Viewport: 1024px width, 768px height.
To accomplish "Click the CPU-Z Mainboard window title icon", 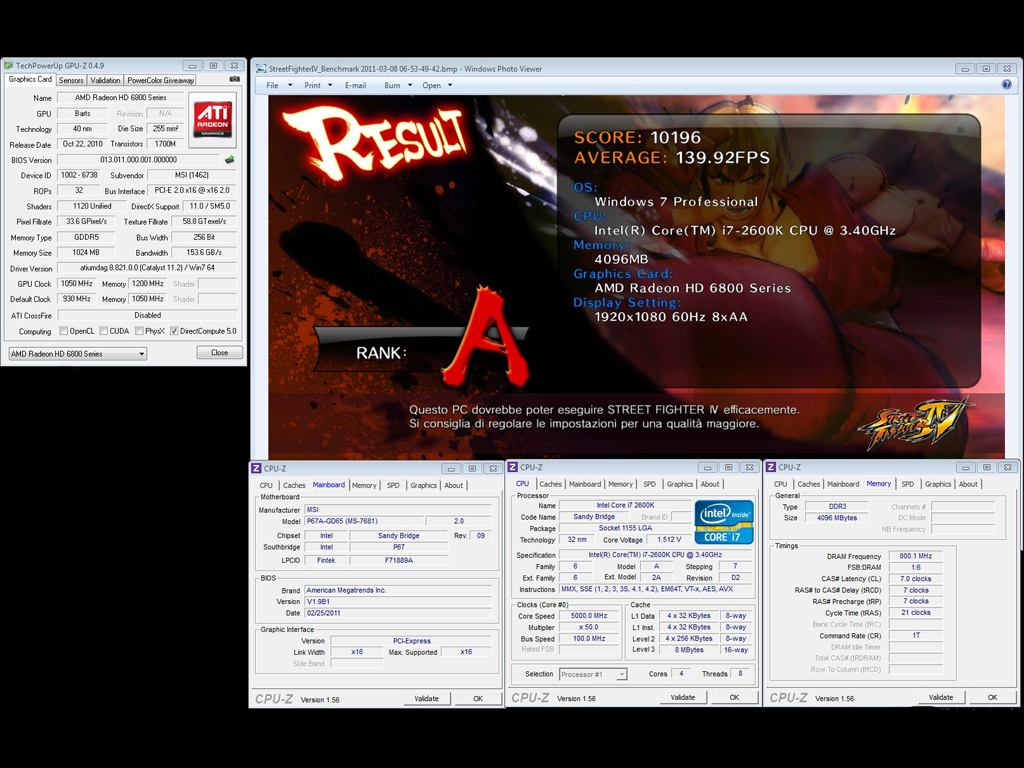I will pyautogui.click(x=257, y=468).
